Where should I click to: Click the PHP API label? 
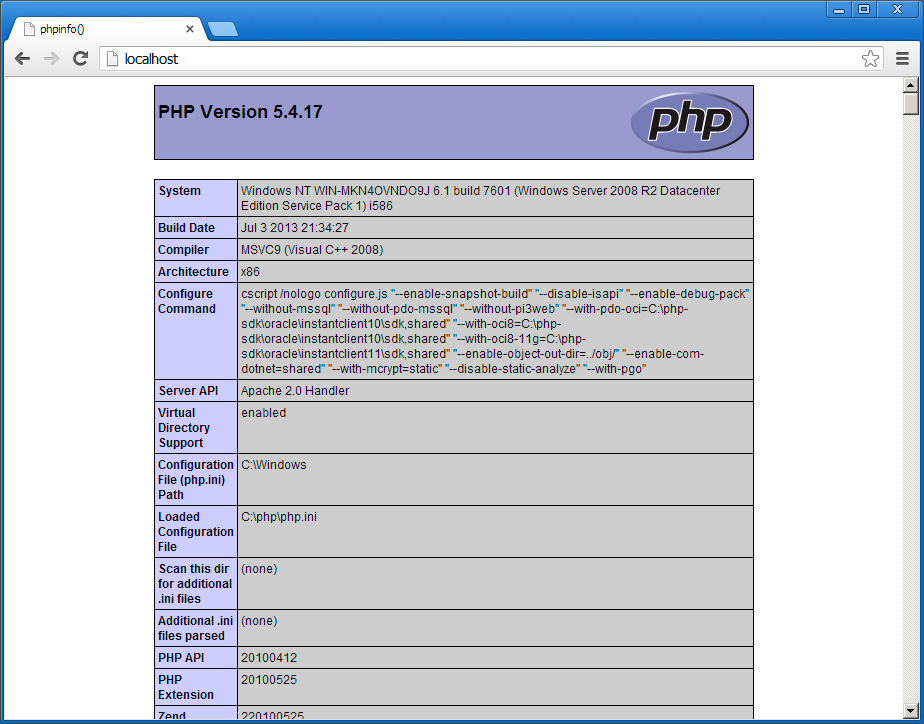(x=181, y=657)
